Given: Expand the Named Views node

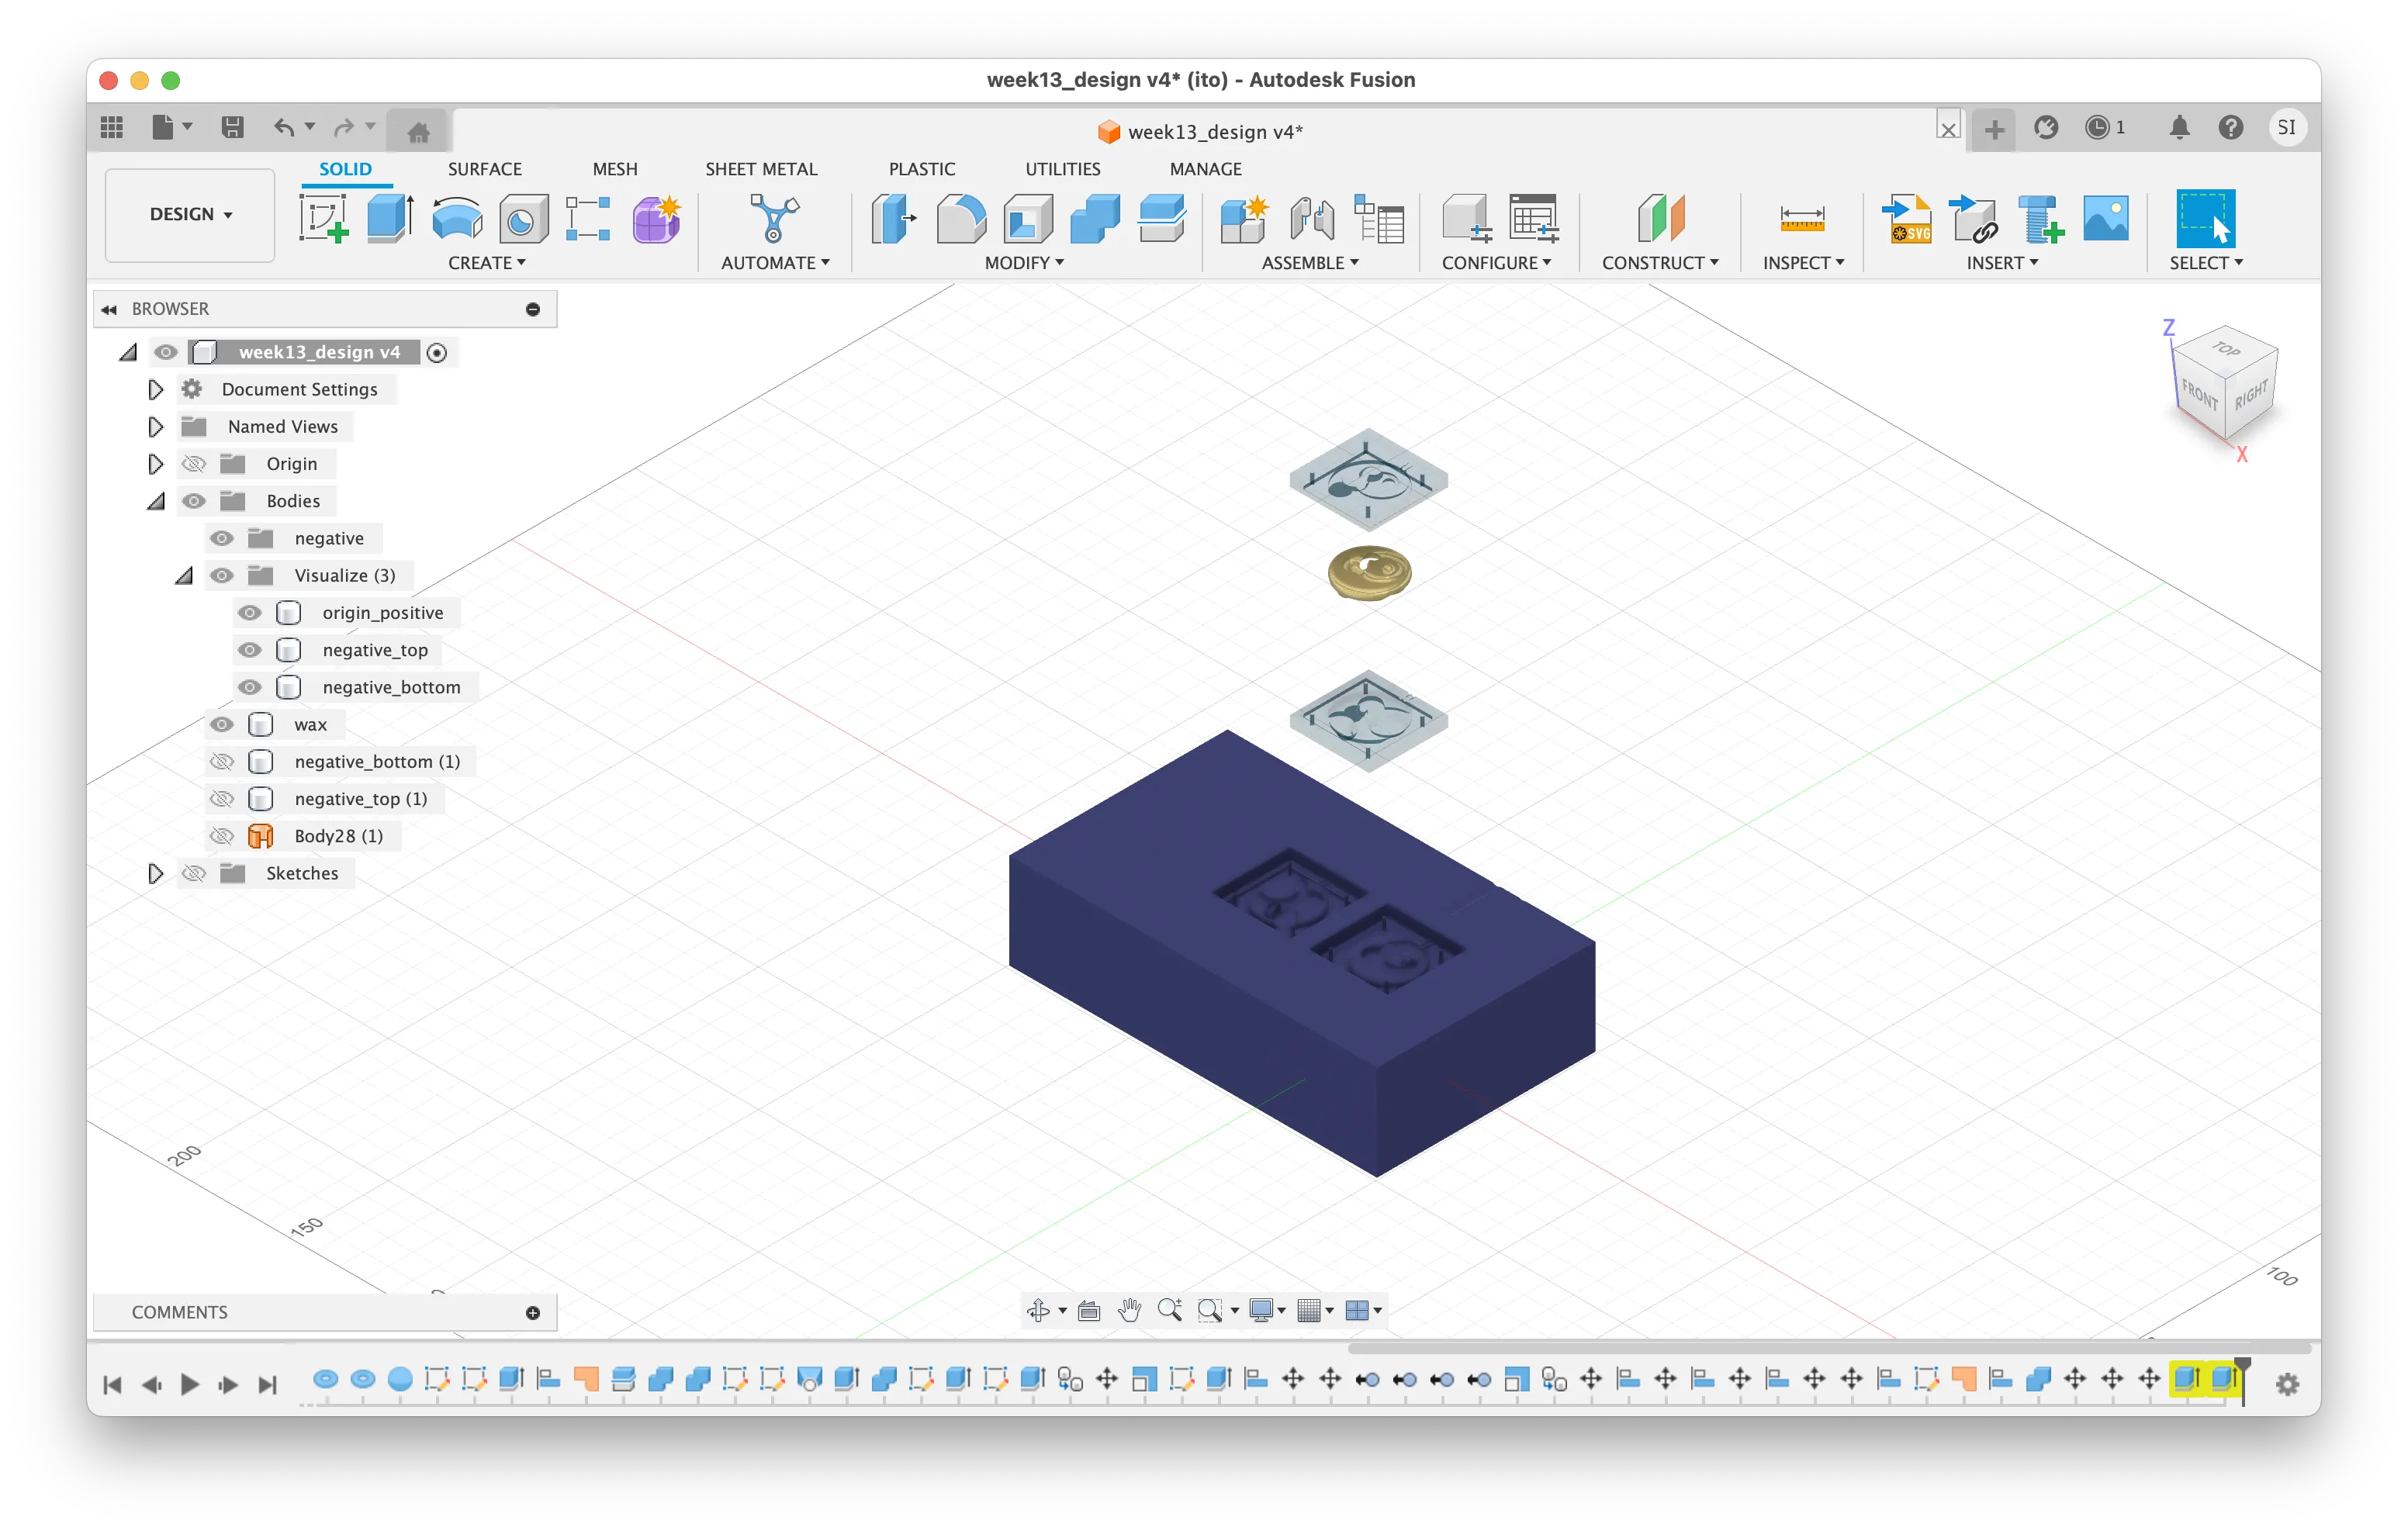Looking at the screenshot, I should point(155,426).
